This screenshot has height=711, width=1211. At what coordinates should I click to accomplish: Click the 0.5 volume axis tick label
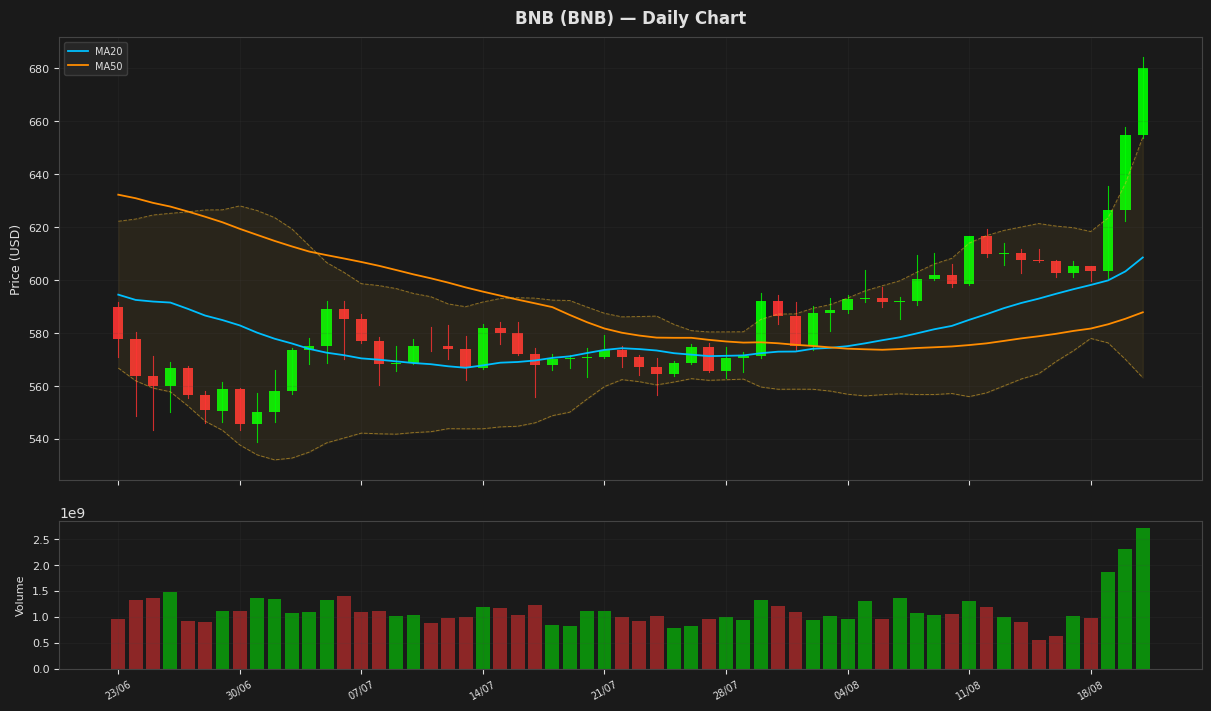point(41,644)
